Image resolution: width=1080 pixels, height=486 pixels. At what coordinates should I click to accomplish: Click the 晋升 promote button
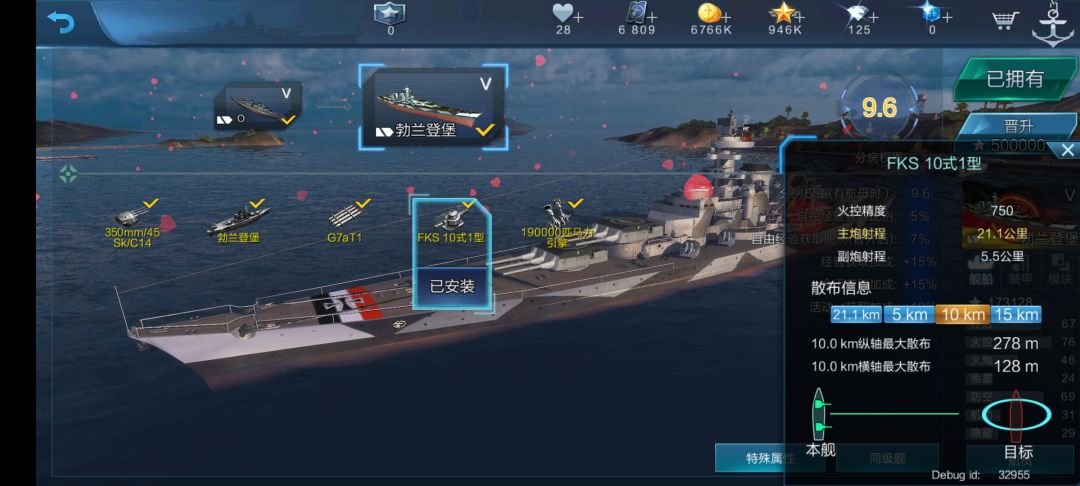(x=1015, y=127)
